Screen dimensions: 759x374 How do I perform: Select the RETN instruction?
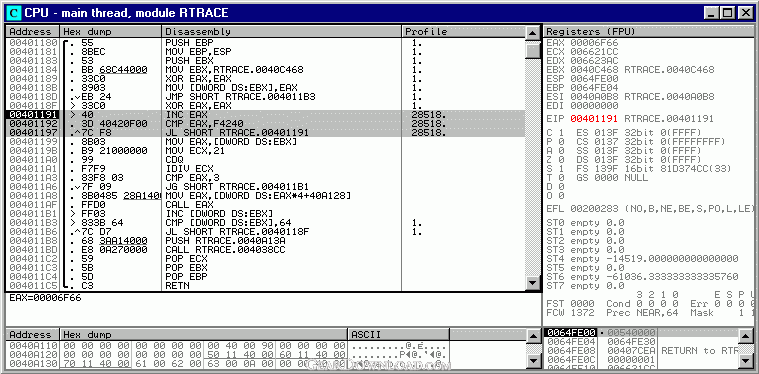(x=177, y=285)
